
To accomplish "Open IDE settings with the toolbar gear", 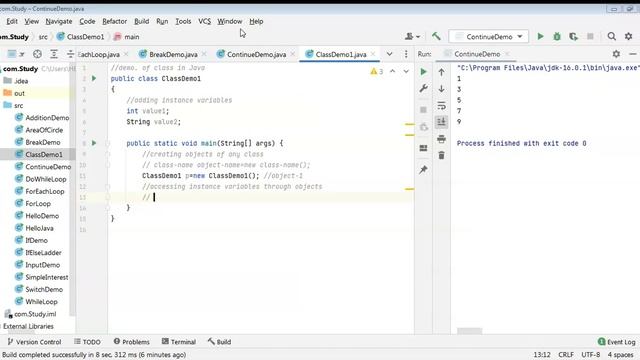I will coord(629,37).
